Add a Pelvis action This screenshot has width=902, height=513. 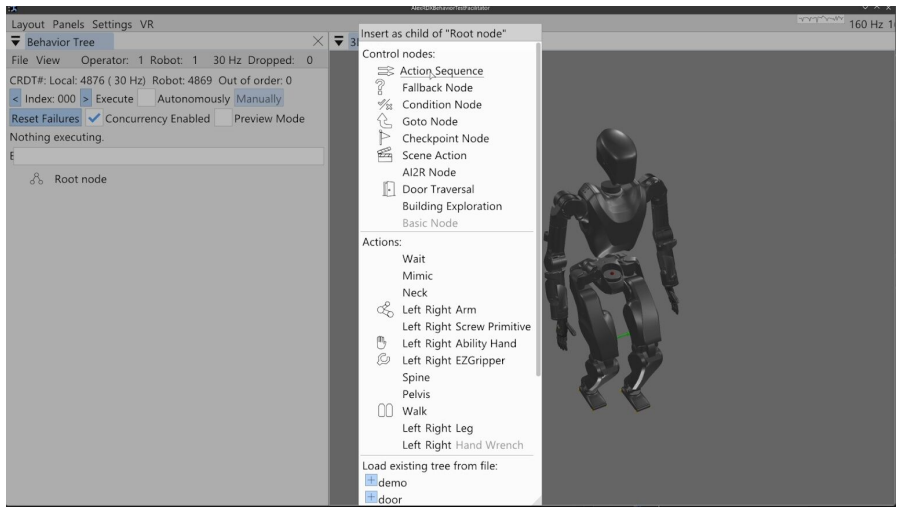(x=416, y=394)
